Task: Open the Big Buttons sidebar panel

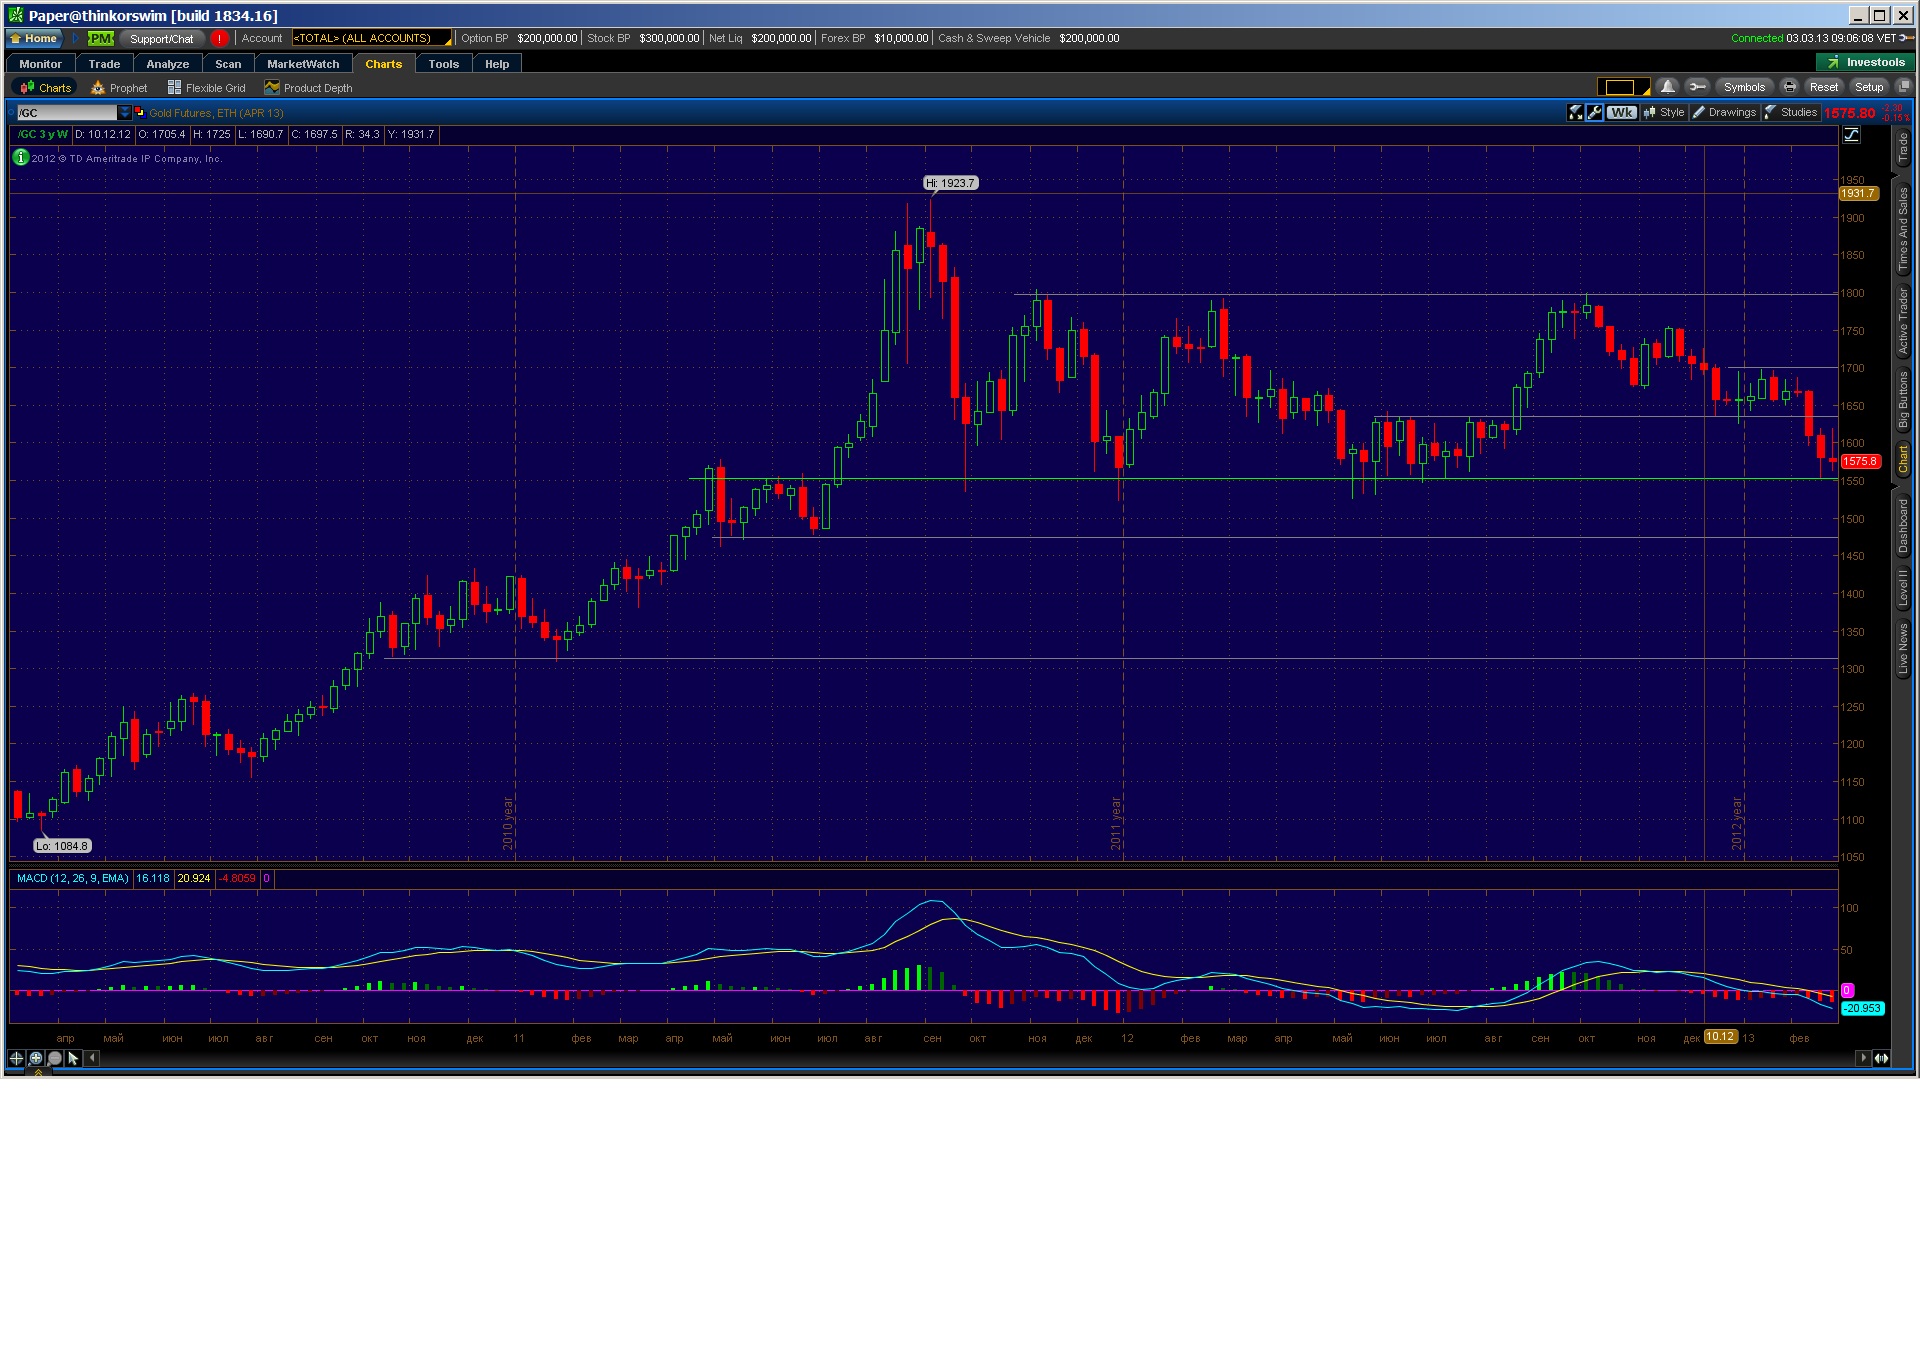Action: 1903,400
